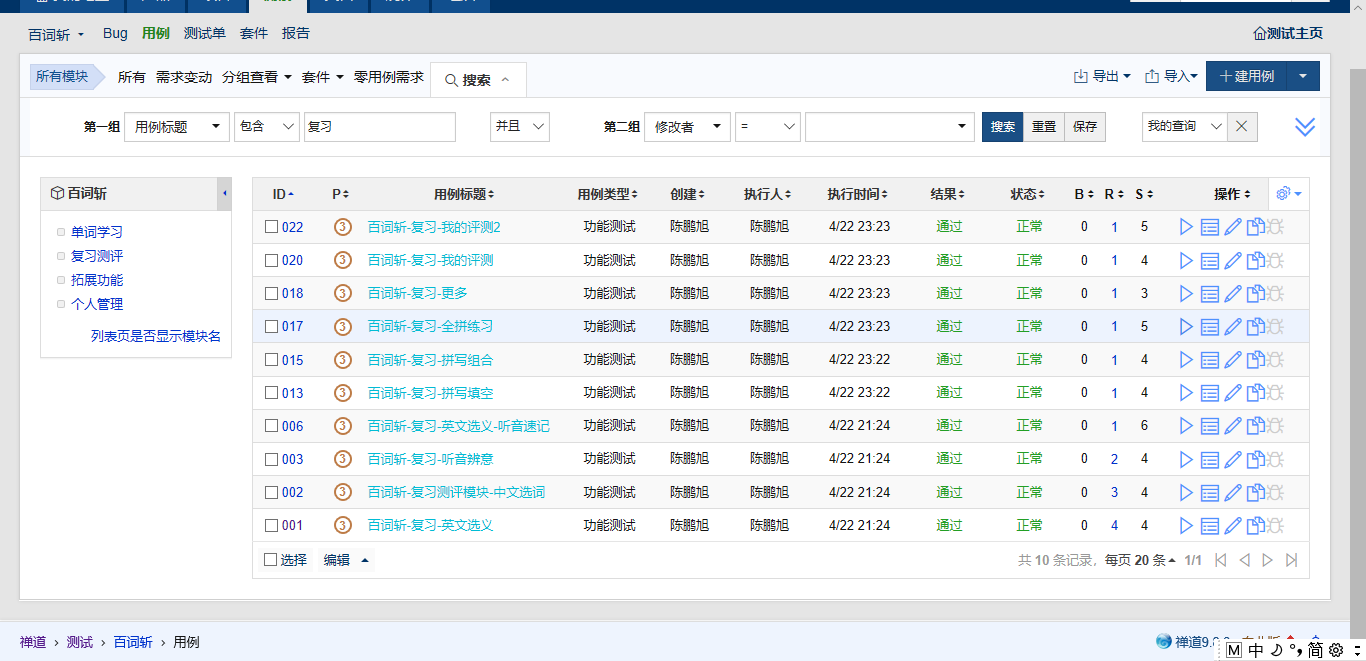1366x661 pixels.
Task: Go to last page of records
Action: (x=1291, y=560)
